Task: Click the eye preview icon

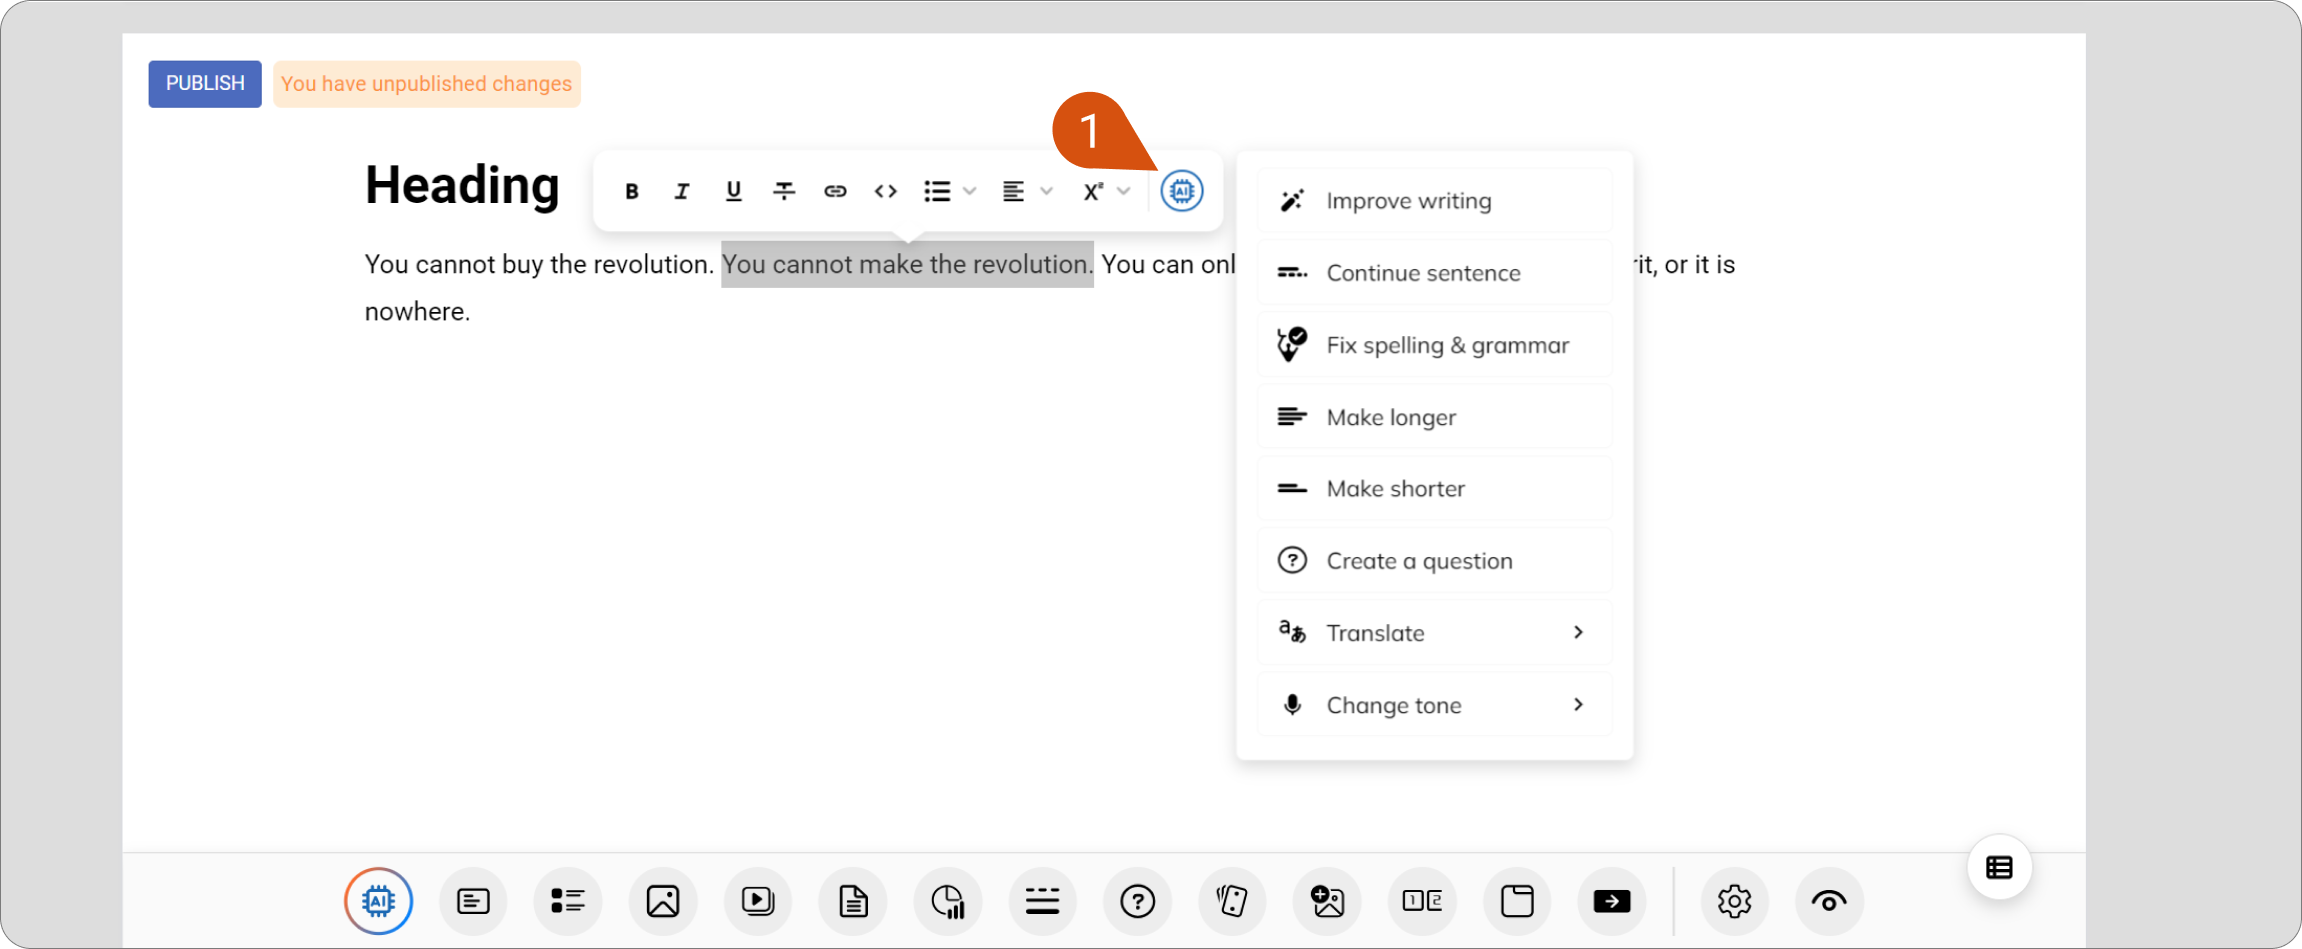Action: point(1829,901)
